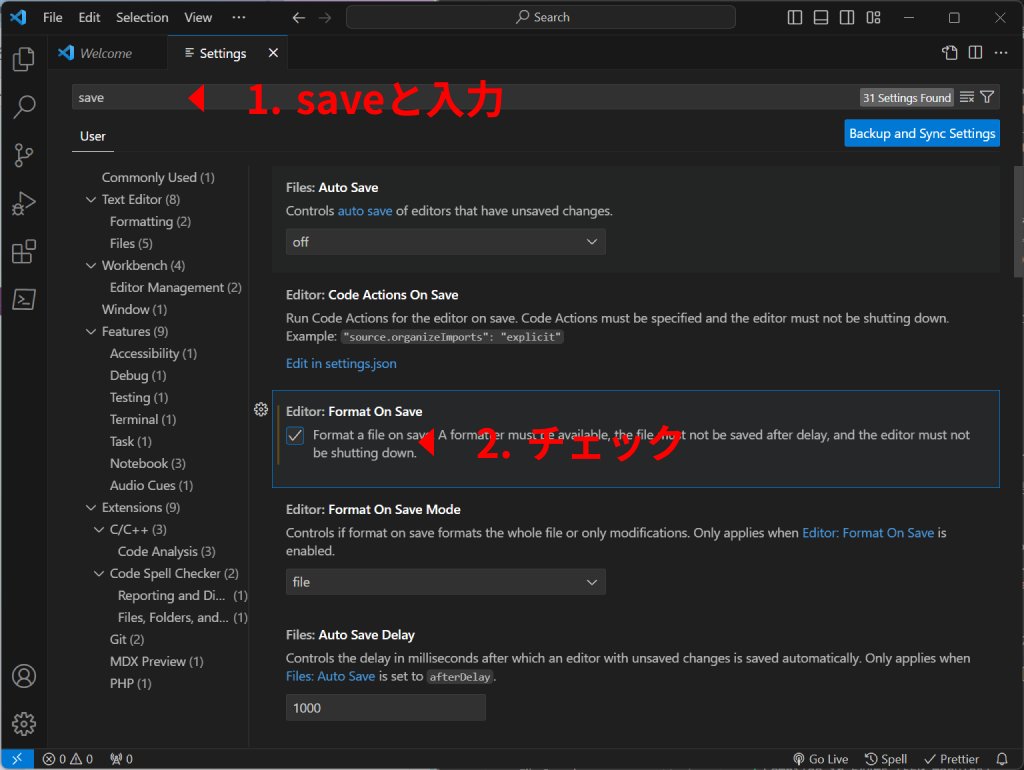Open notifications bell in status bar

click(1002, 758)
